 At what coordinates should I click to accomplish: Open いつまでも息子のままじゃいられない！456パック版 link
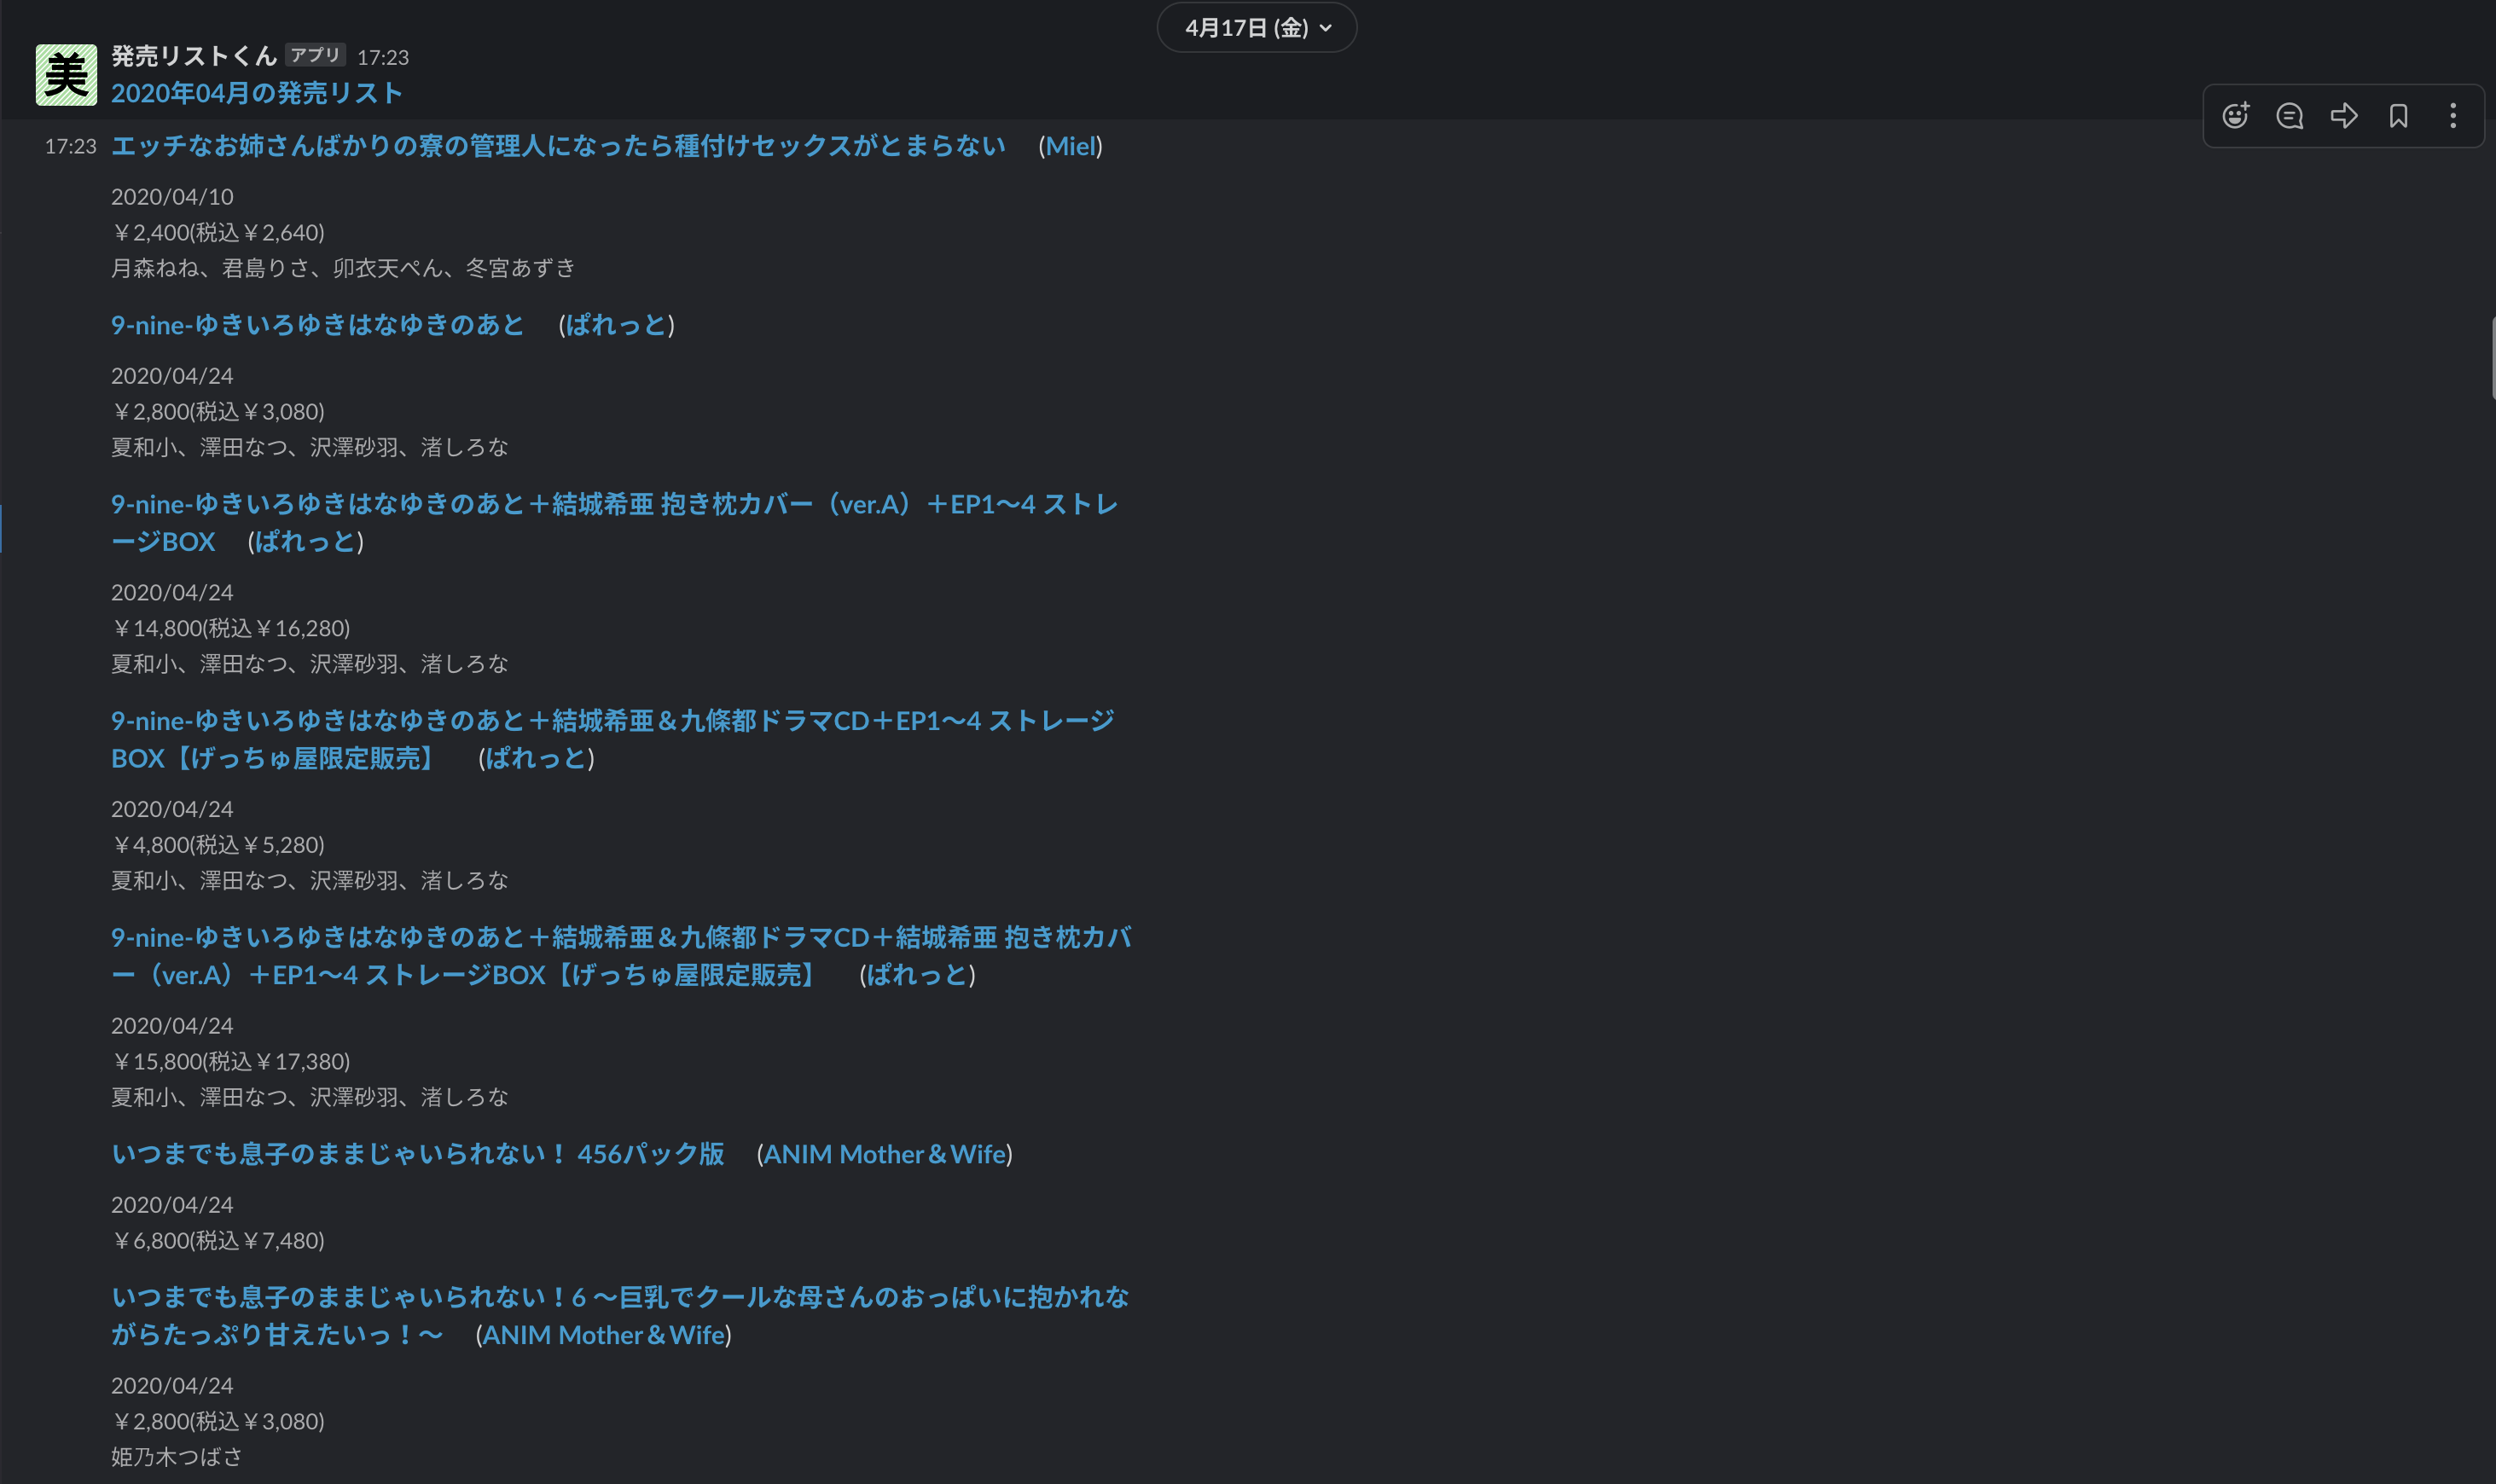417,1154
